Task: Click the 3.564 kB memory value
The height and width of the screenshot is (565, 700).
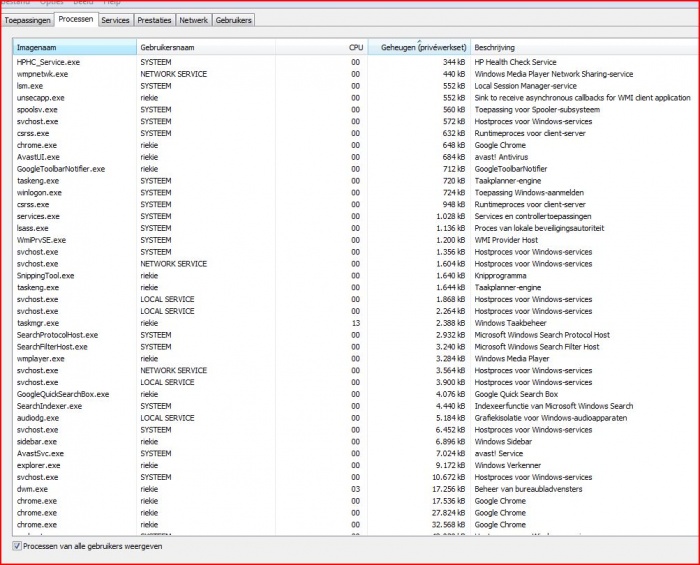Action: point(450,370)
